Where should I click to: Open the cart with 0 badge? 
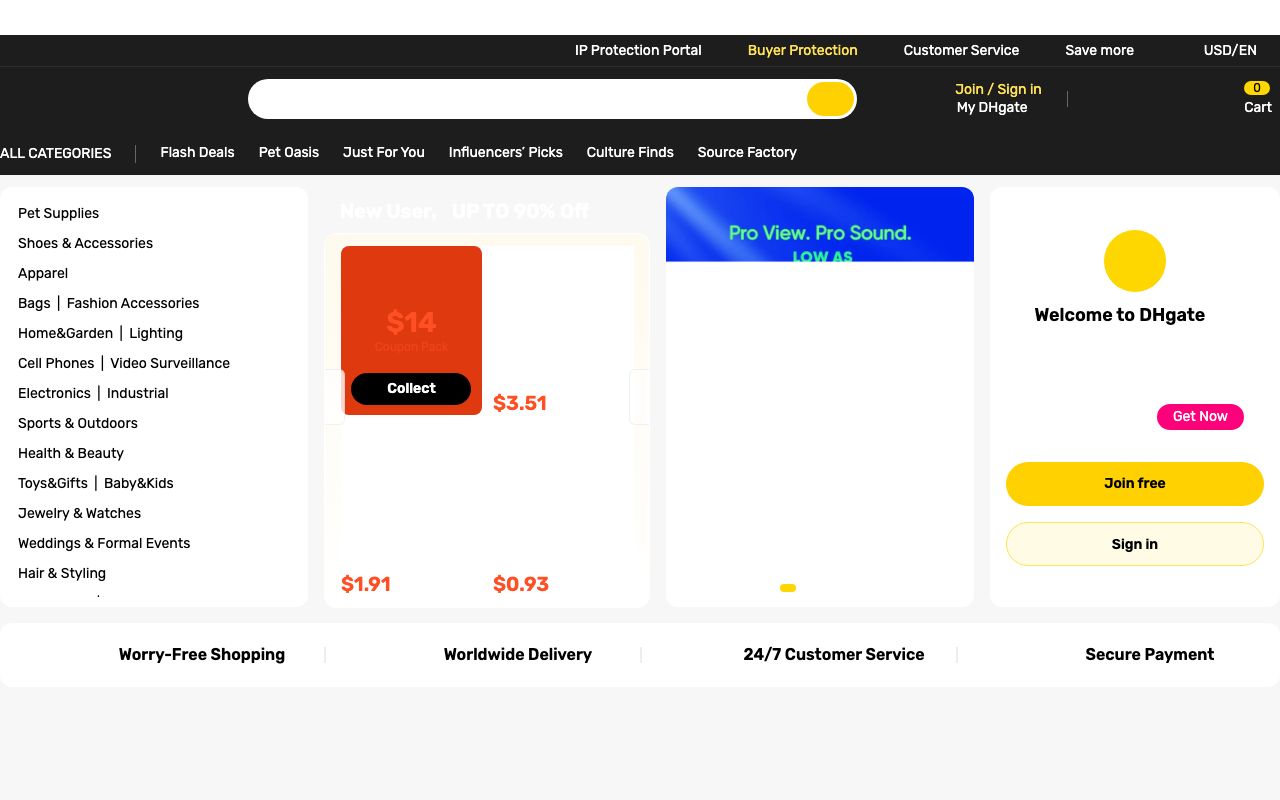1257,98
